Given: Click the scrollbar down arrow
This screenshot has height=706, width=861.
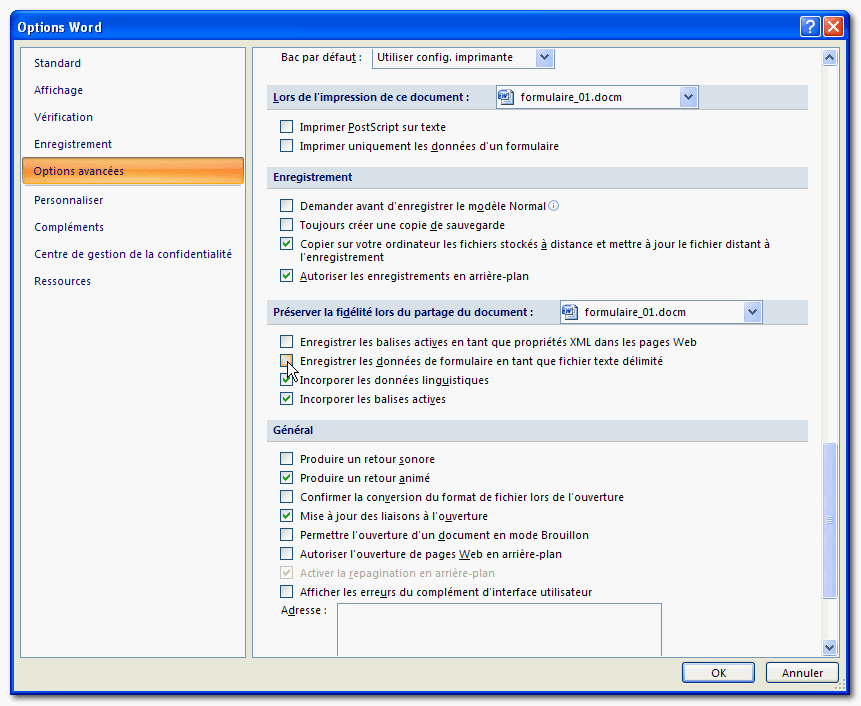Looking at the screenshot, I should point(829,647).
